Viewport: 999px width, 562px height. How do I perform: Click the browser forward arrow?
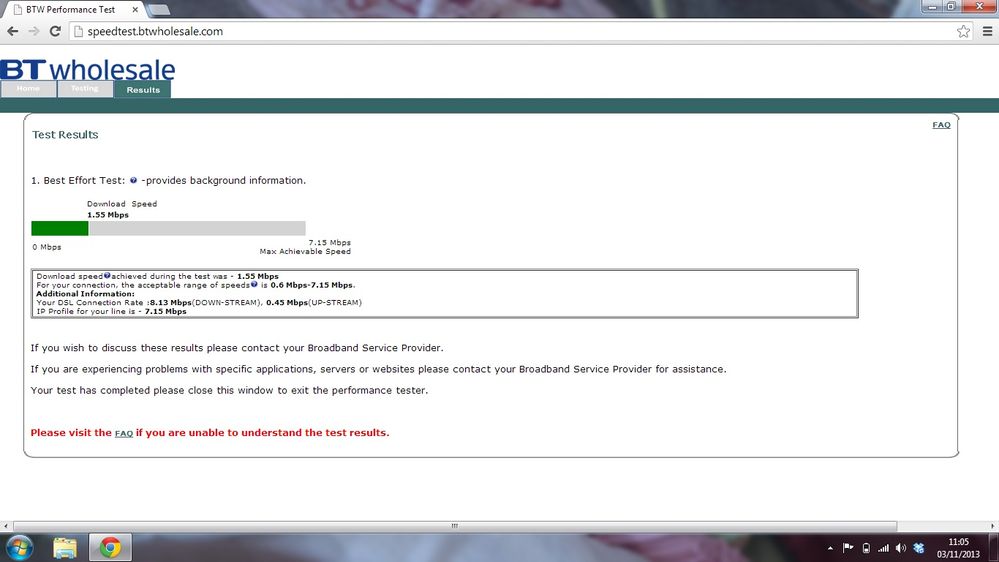[34, 31]
